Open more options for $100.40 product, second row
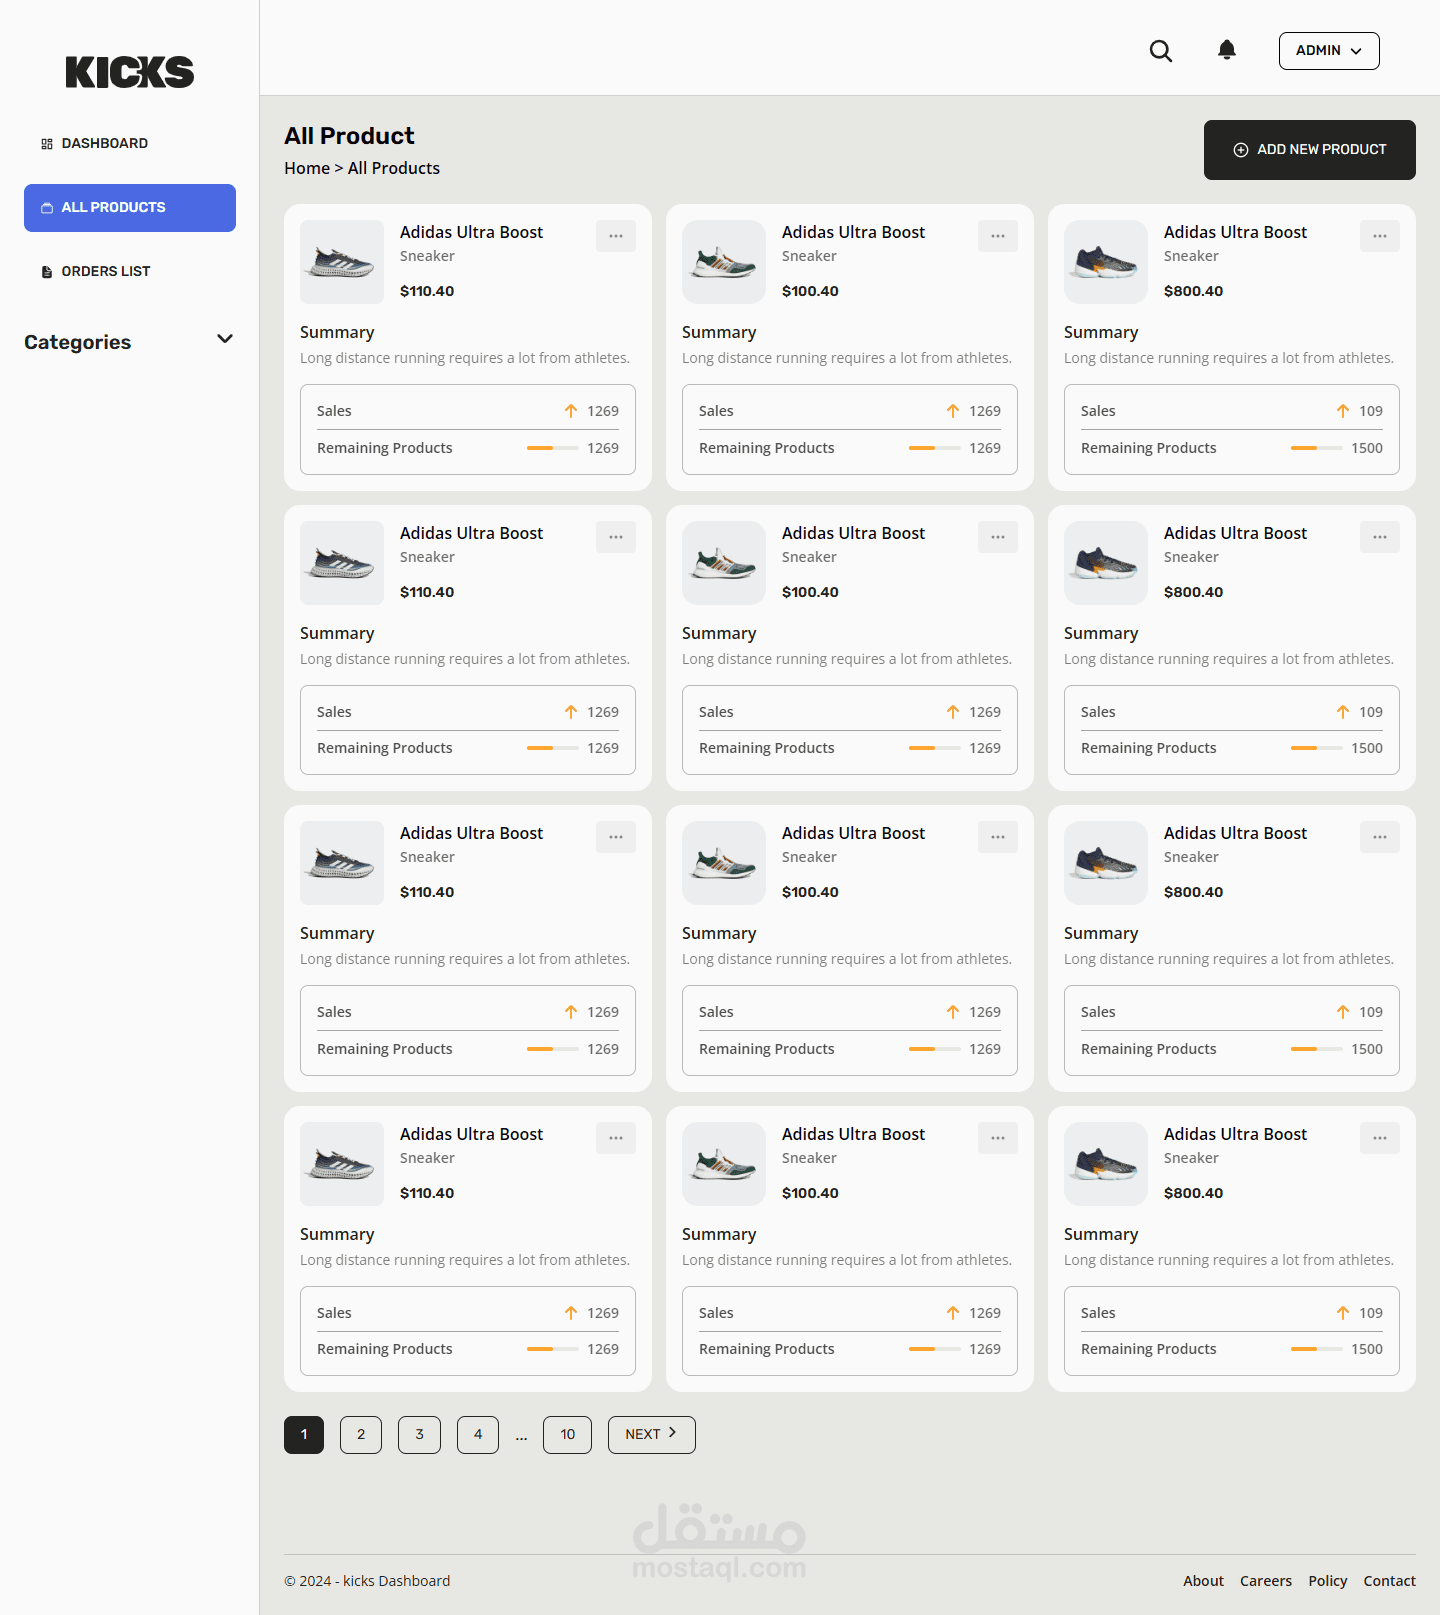The image size is (1440, 1615). 998,537
